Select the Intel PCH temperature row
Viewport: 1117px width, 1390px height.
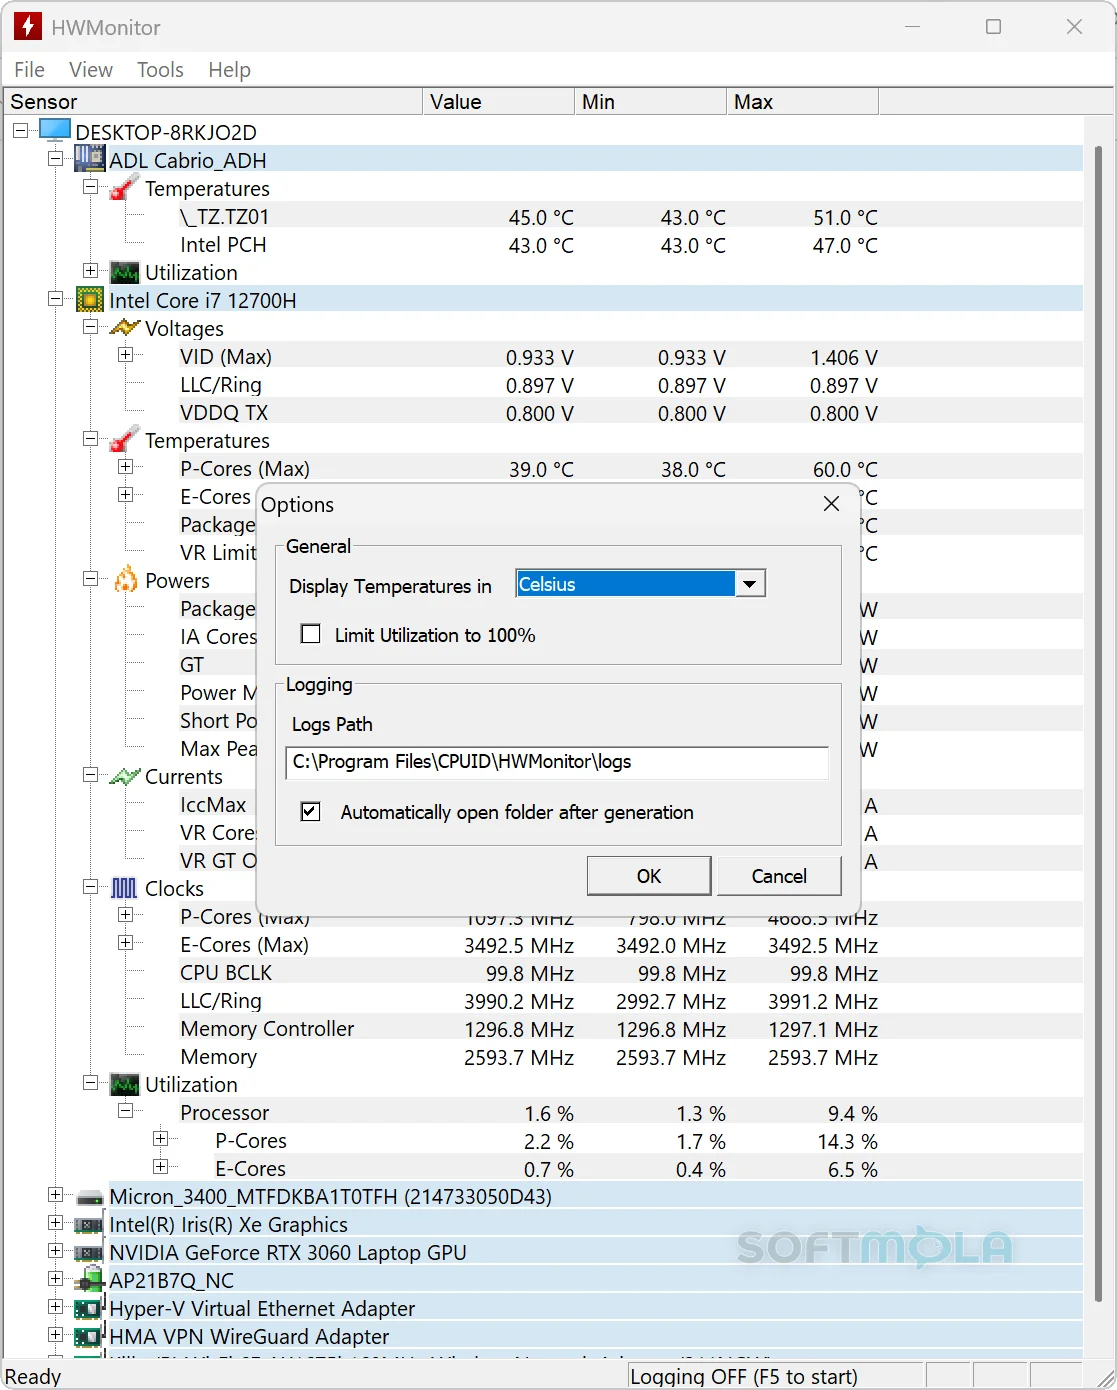[630, 245]
